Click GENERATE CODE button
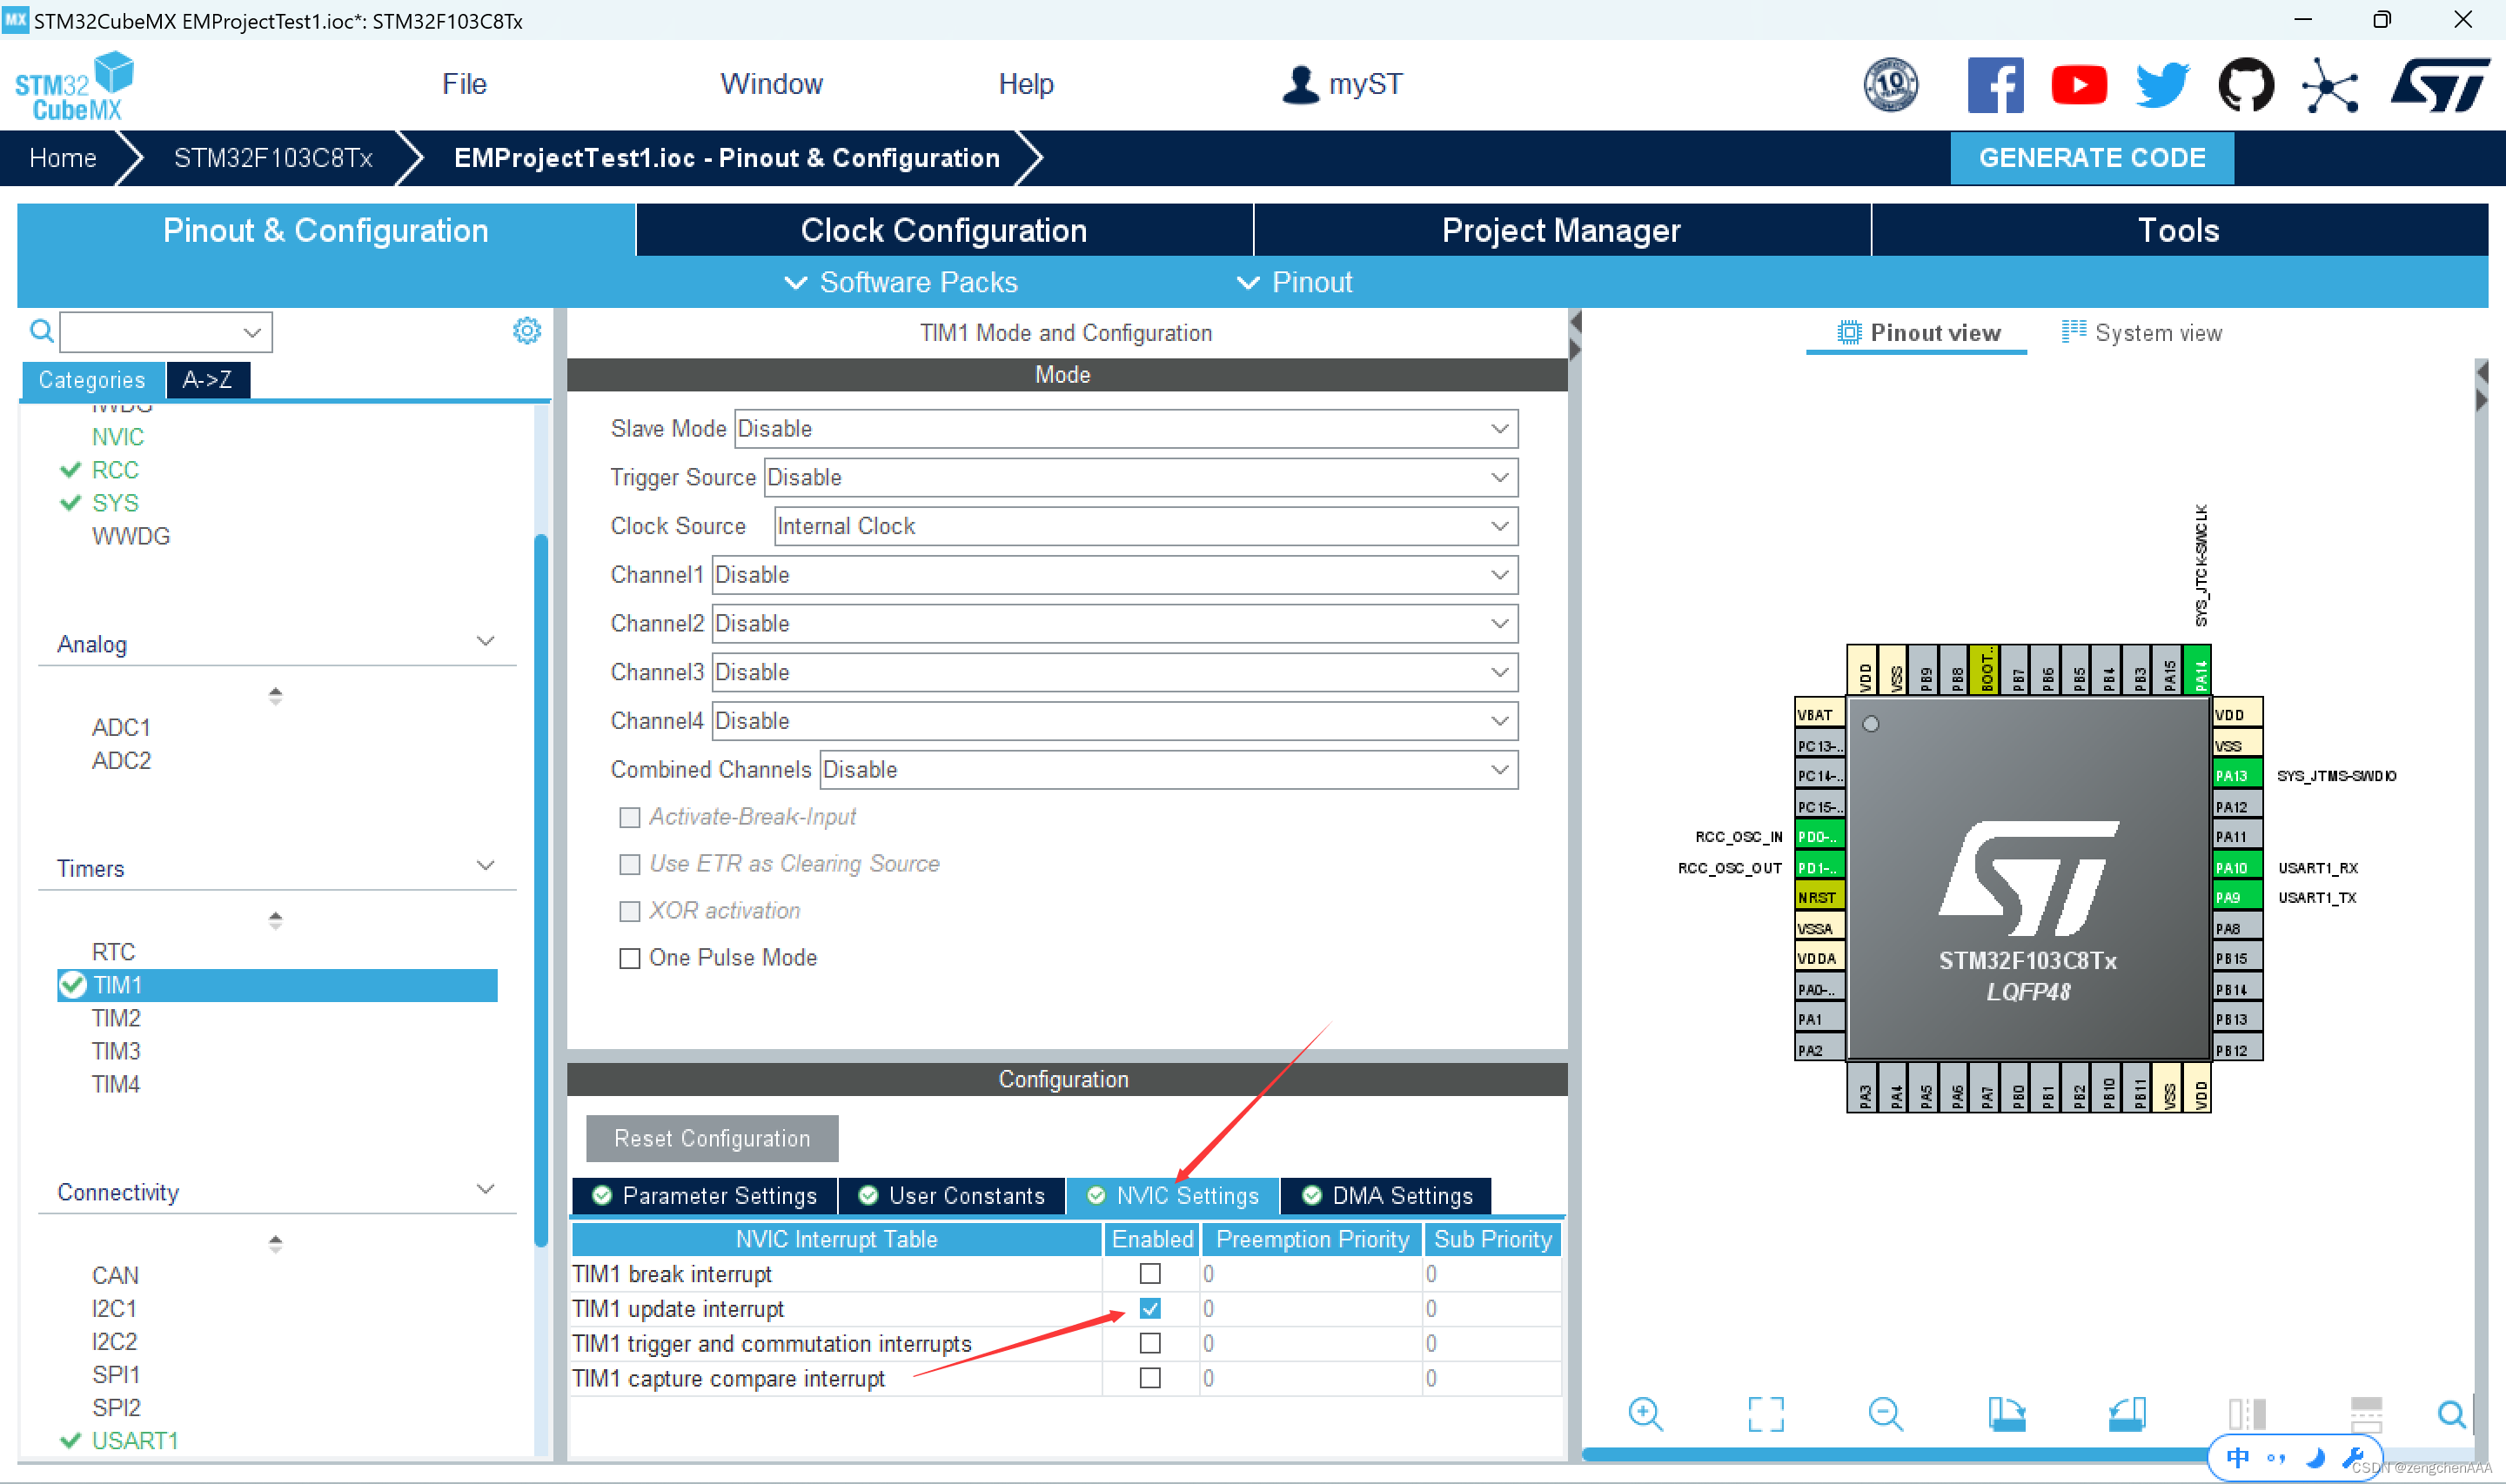Image resolution: width=2506 pixels, height=1484 pixels. tap(2093, 157)
